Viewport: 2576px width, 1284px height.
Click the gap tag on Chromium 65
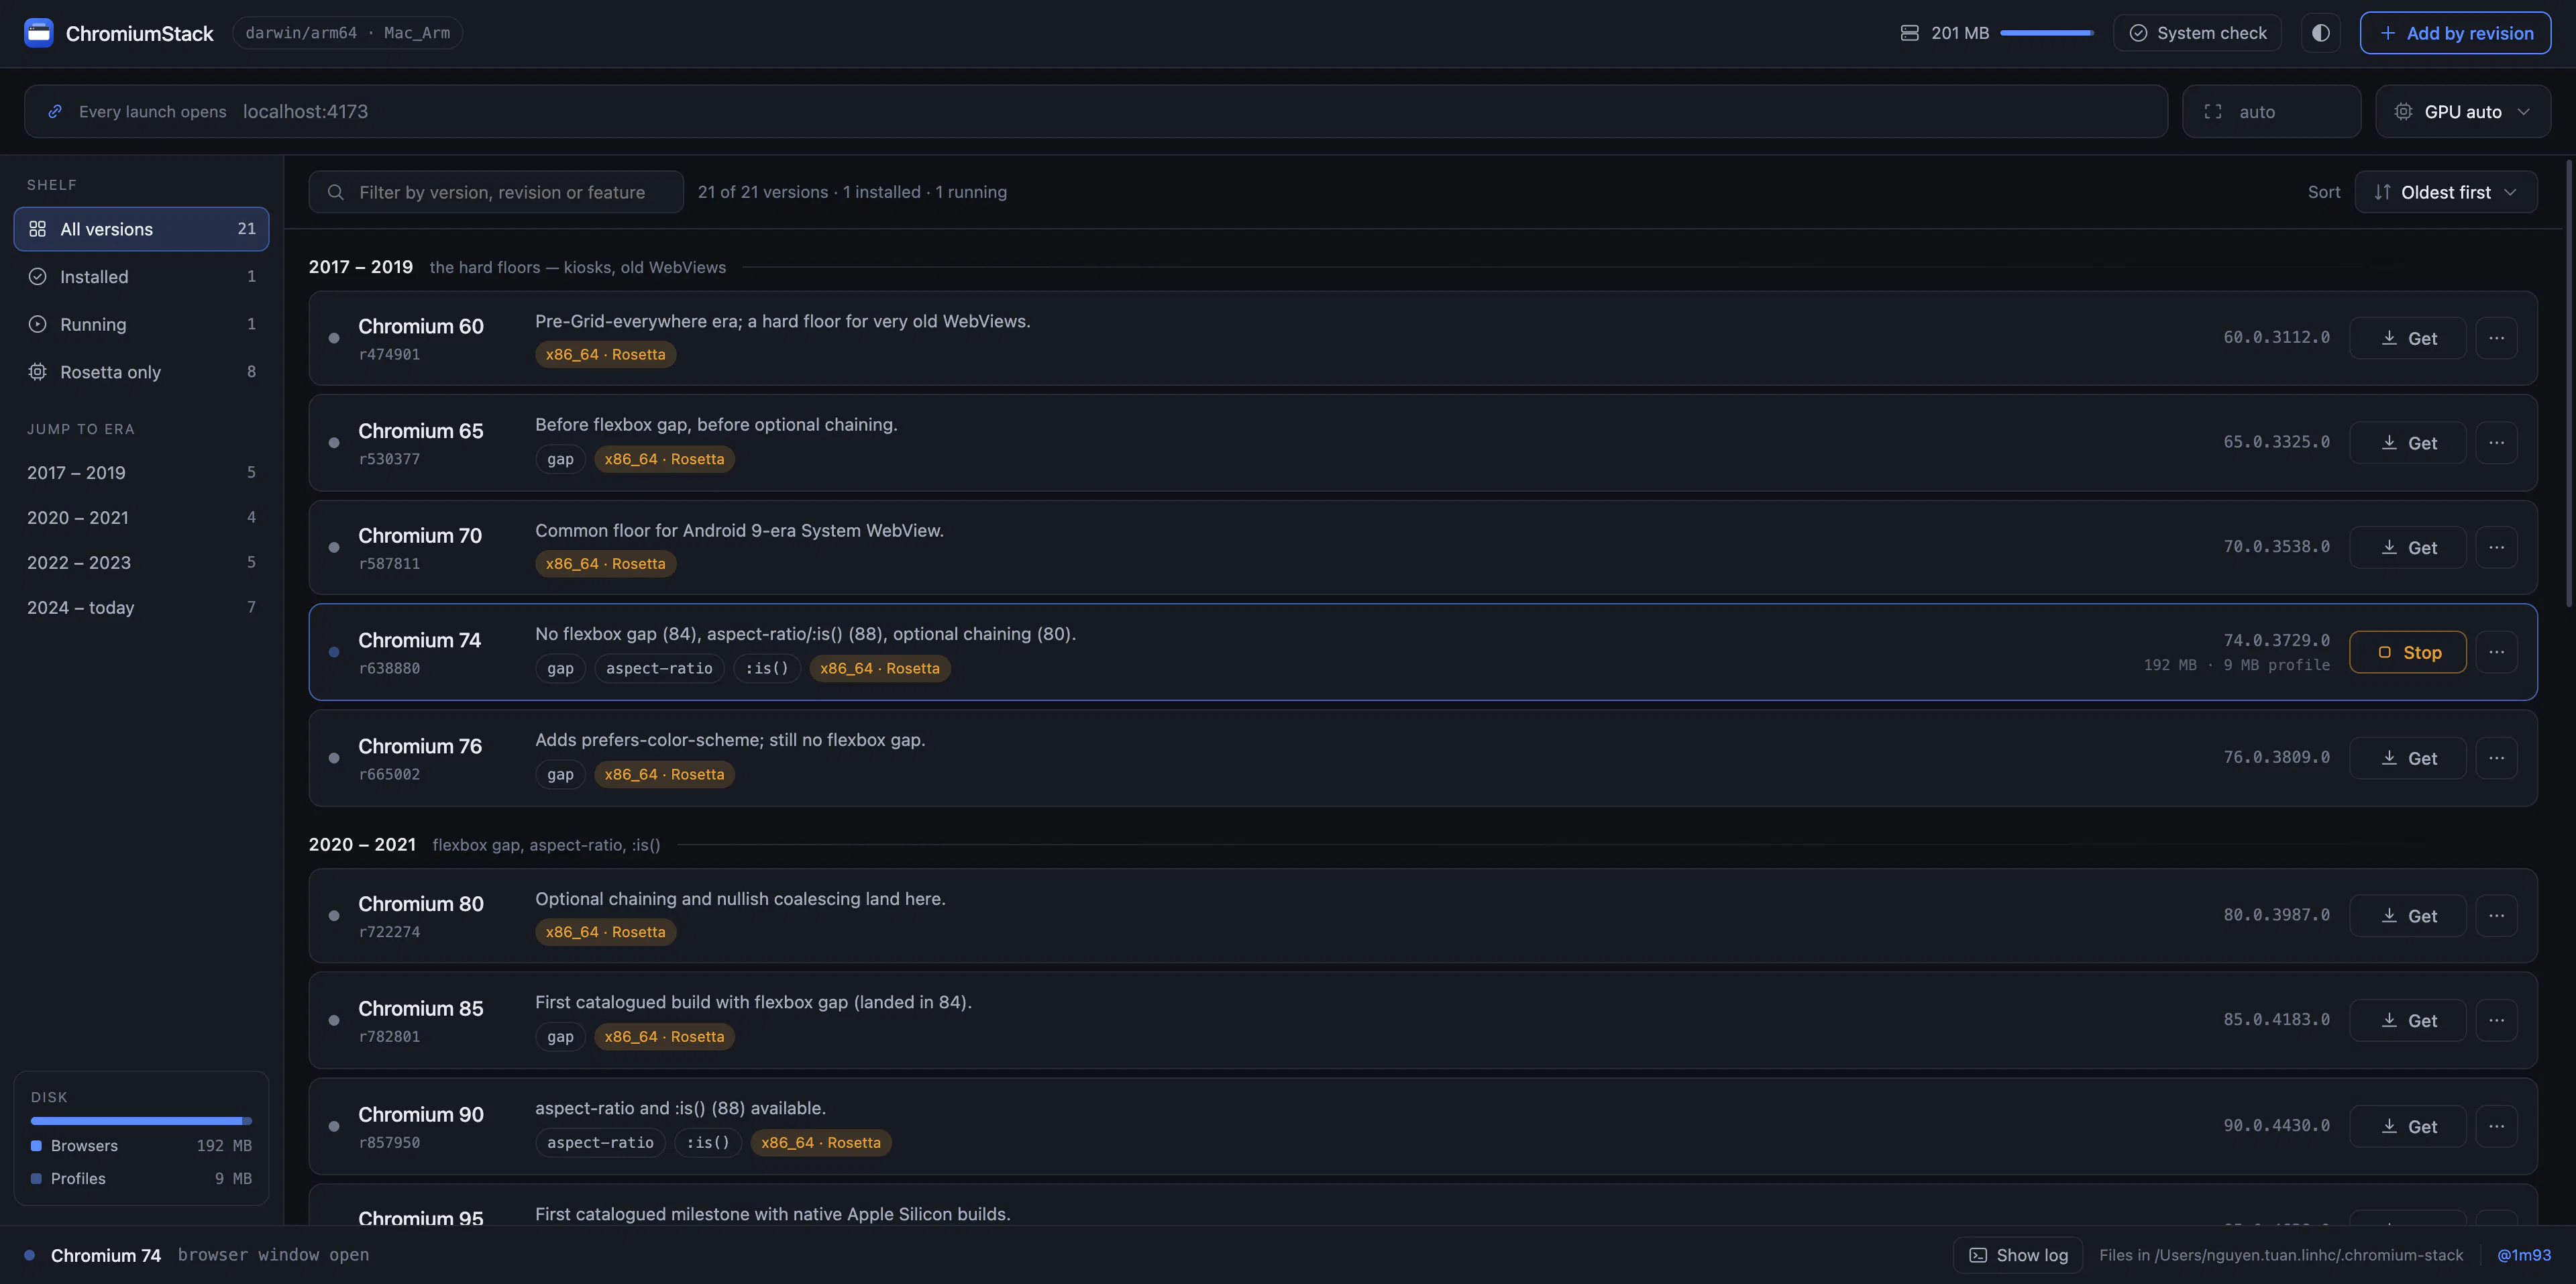560,459
